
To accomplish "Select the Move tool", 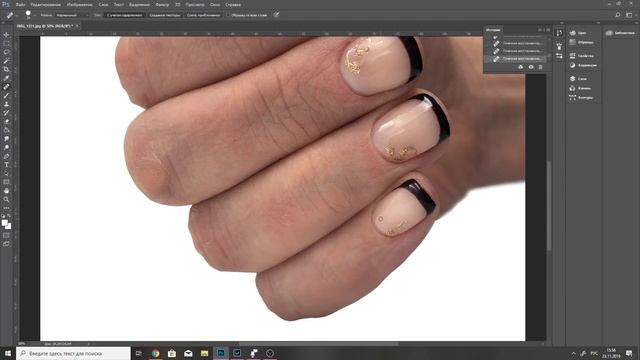I will click(x=6, y=35).
